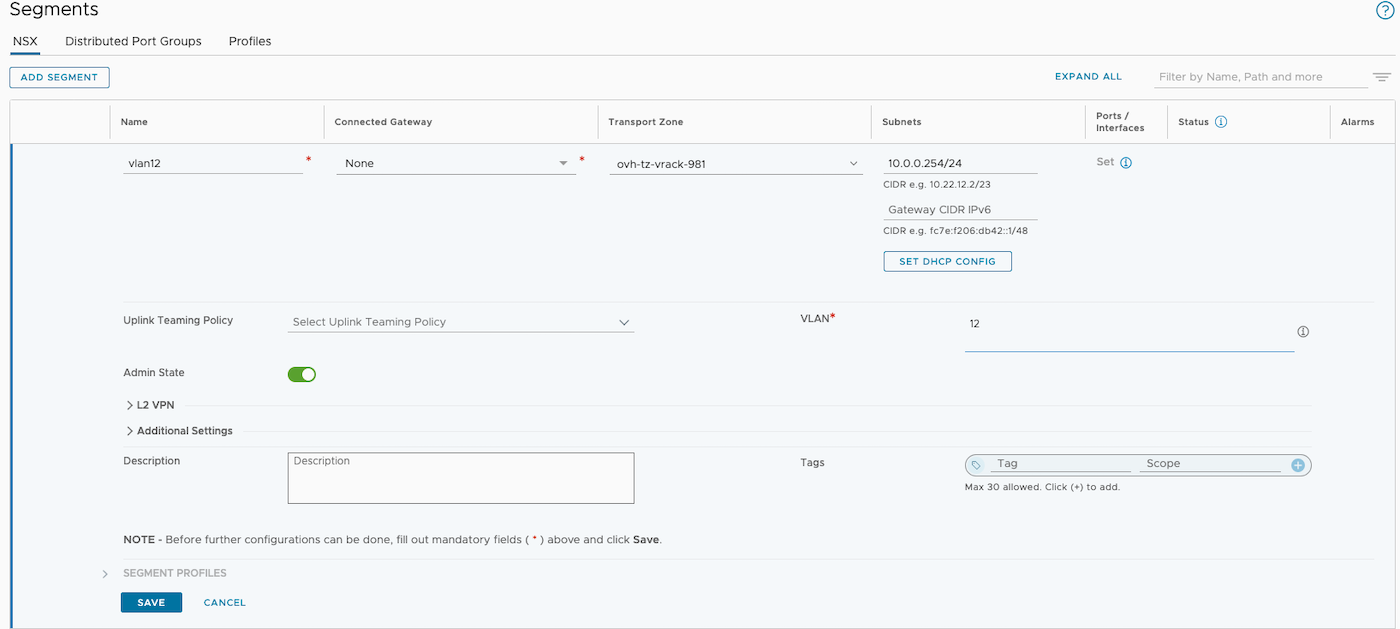The width and height of the screenshot is (1400, 629).
Task: Switch to the Profiles tab
Action: point(250,41)
